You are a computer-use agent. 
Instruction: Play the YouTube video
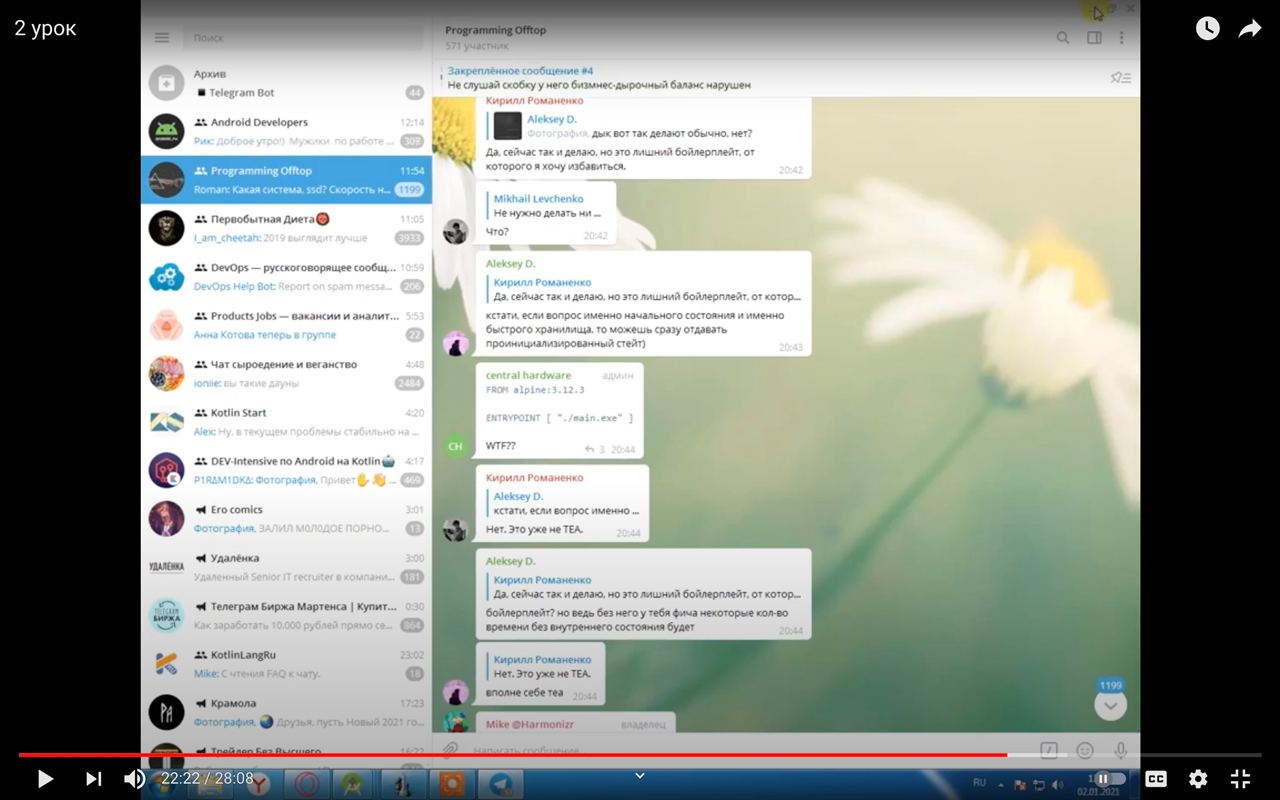coord(45,778)
